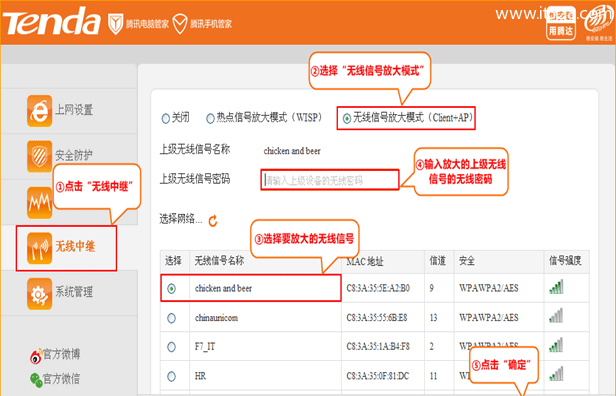Click chicken and beer name in table

tap(224, 288)
